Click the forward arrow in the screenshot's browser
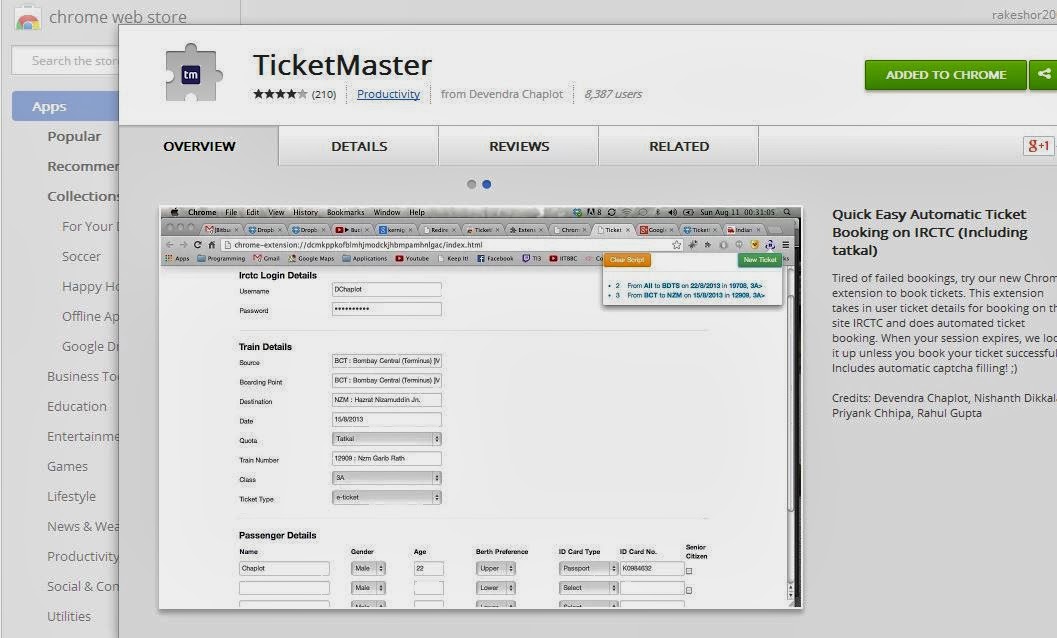The width and height of the screenshot is (1057, 638). click(x=183, y=245)
